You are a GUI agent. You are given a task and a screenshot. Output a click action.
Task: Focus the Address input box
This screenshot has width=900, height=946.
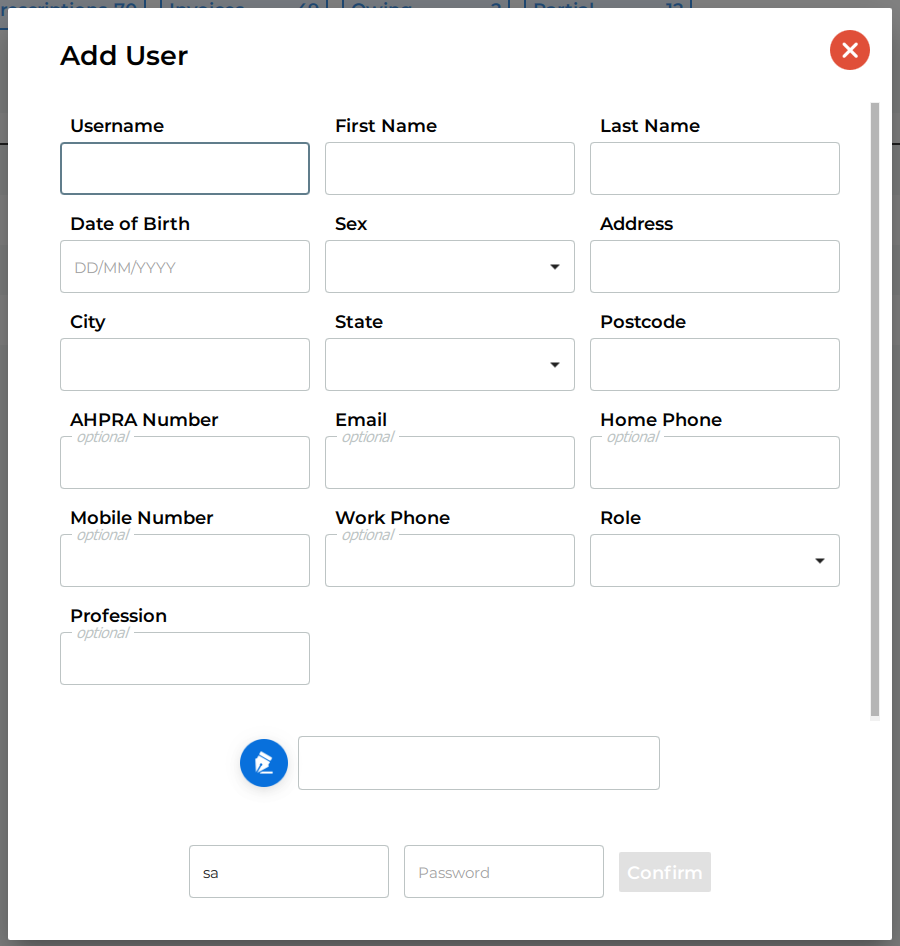(x=714, y=267)
